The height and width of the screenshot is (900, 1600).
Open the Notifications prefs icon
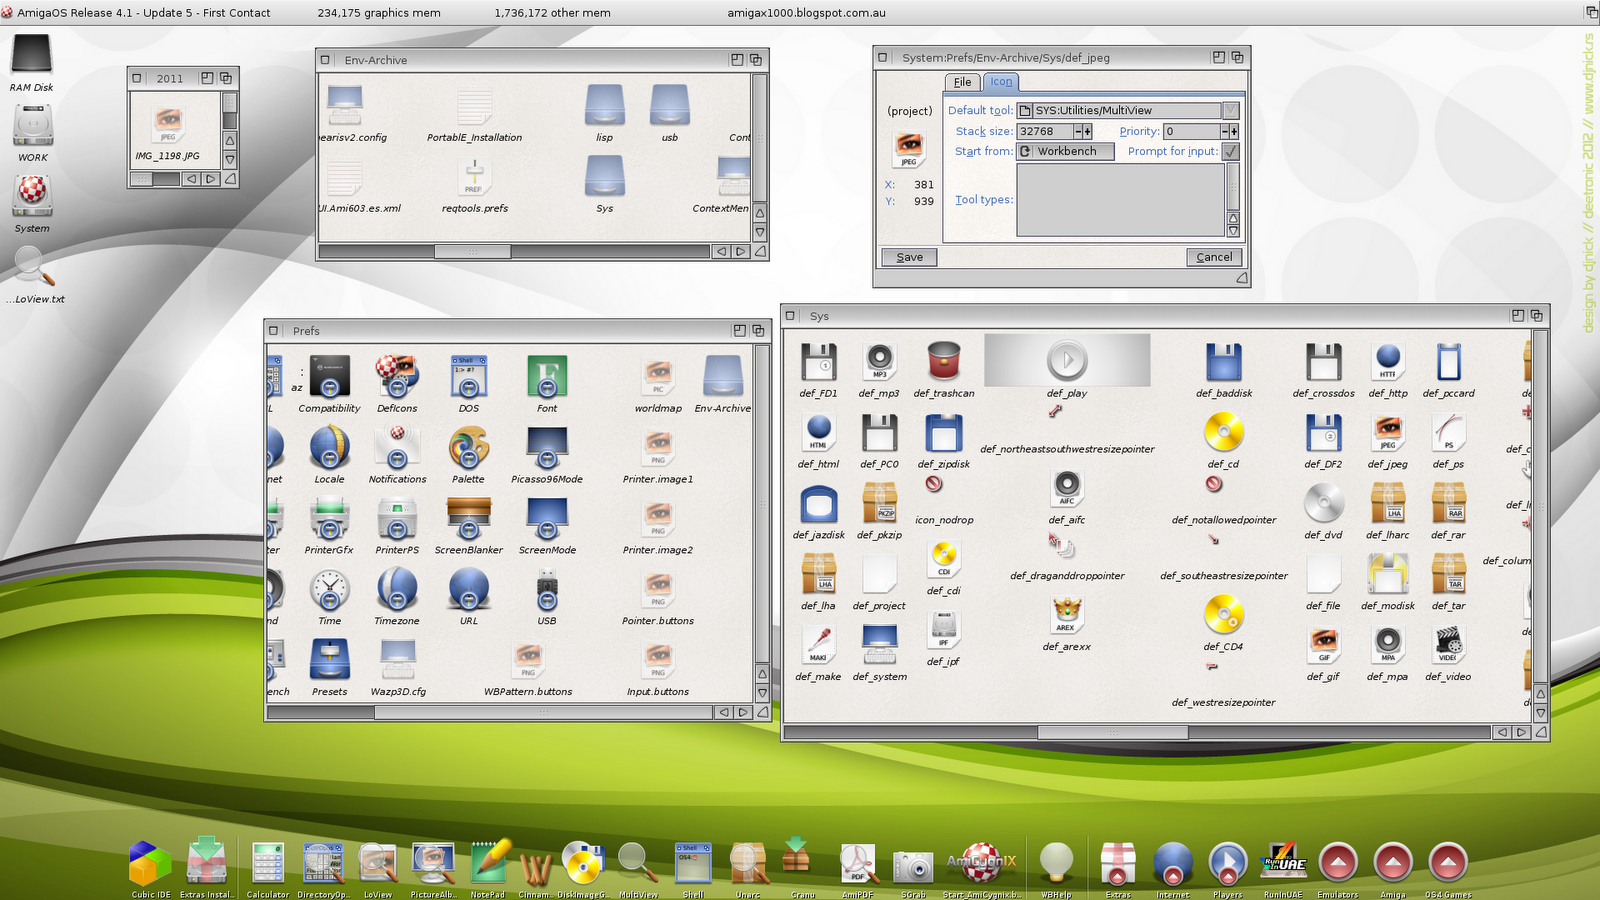click(397, 448)
